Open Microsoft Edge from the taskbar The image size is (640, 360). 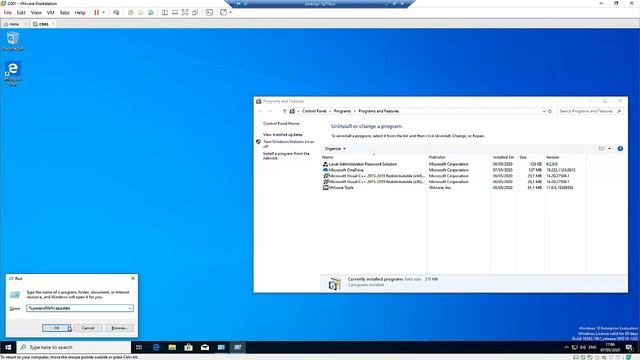point(156,347)
